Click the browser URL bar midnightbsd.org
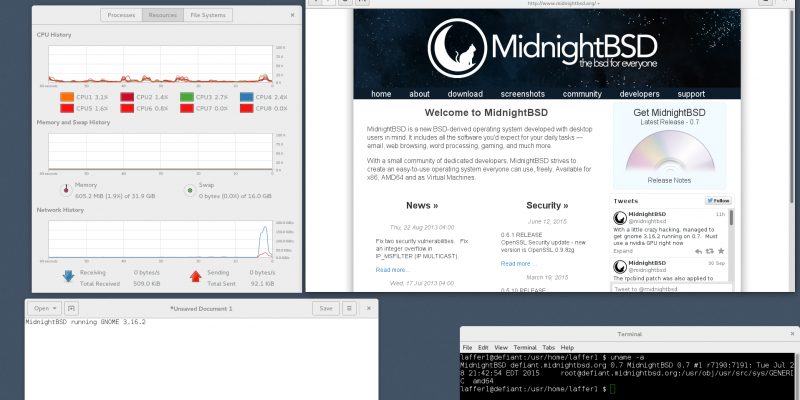This screenshot has width=800, height=400. [x=563, y=3]
